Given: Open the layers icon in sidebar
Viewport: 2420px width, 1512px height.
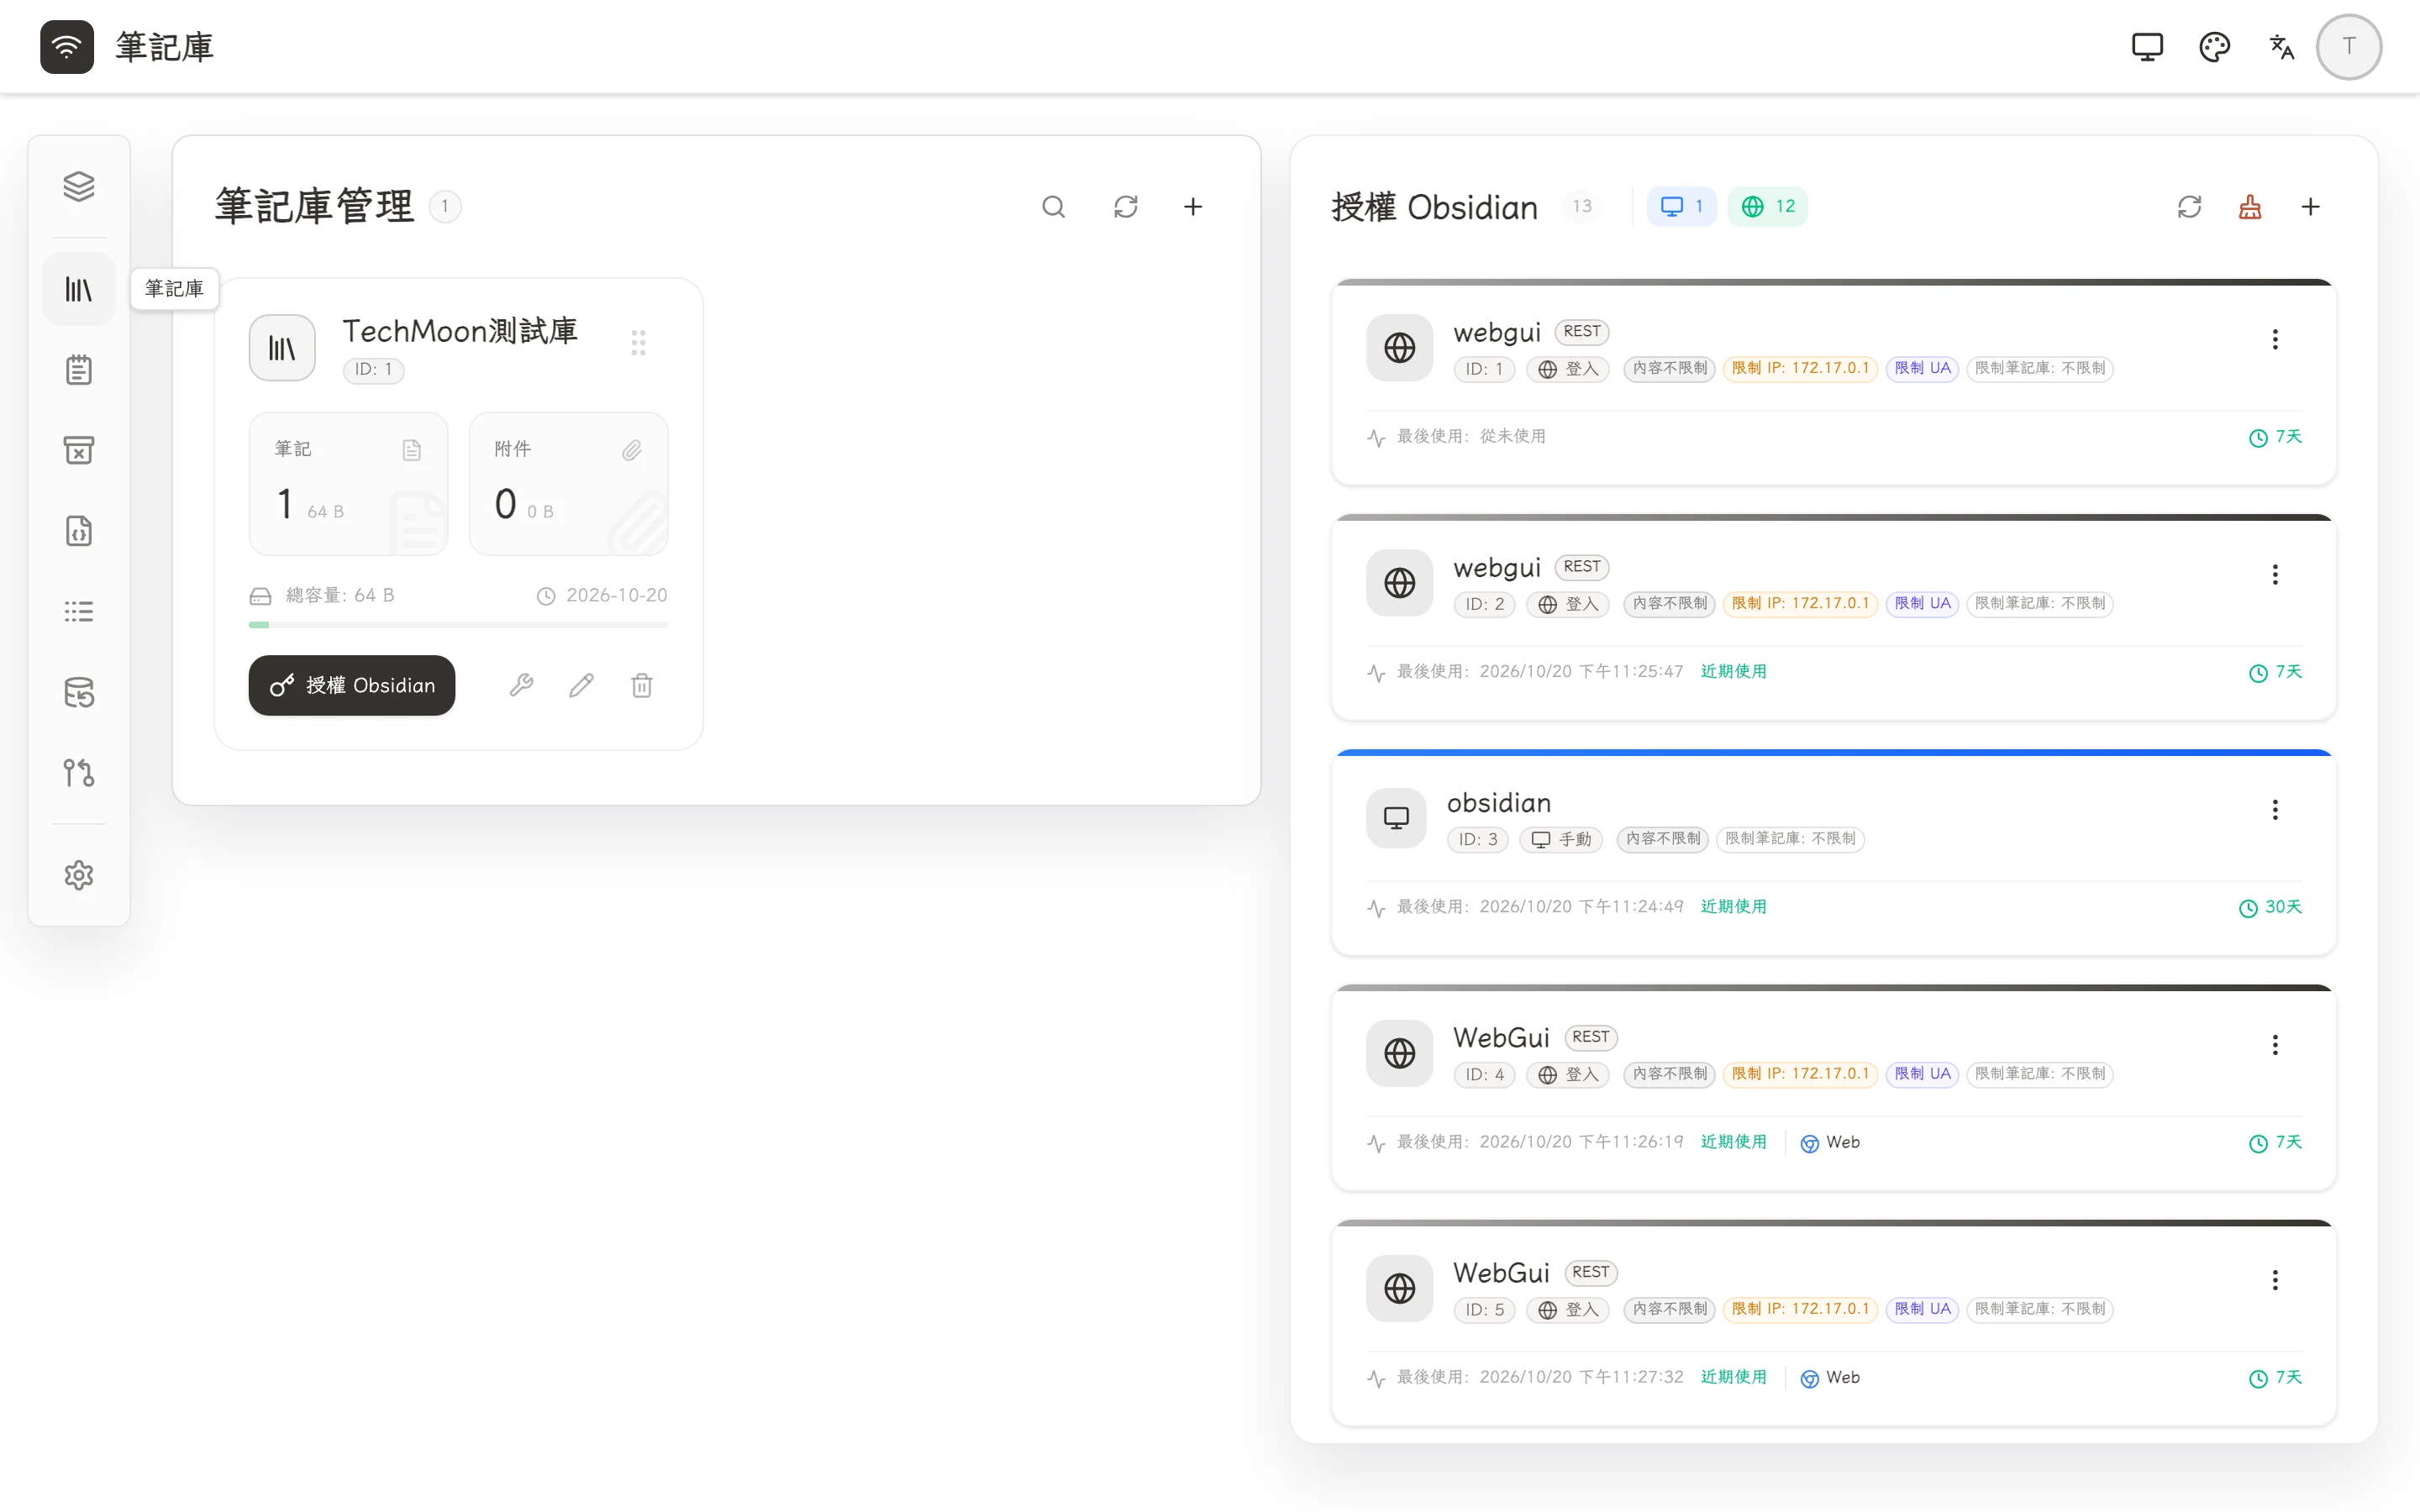Looking at the screenshot, I should point(79,186).
